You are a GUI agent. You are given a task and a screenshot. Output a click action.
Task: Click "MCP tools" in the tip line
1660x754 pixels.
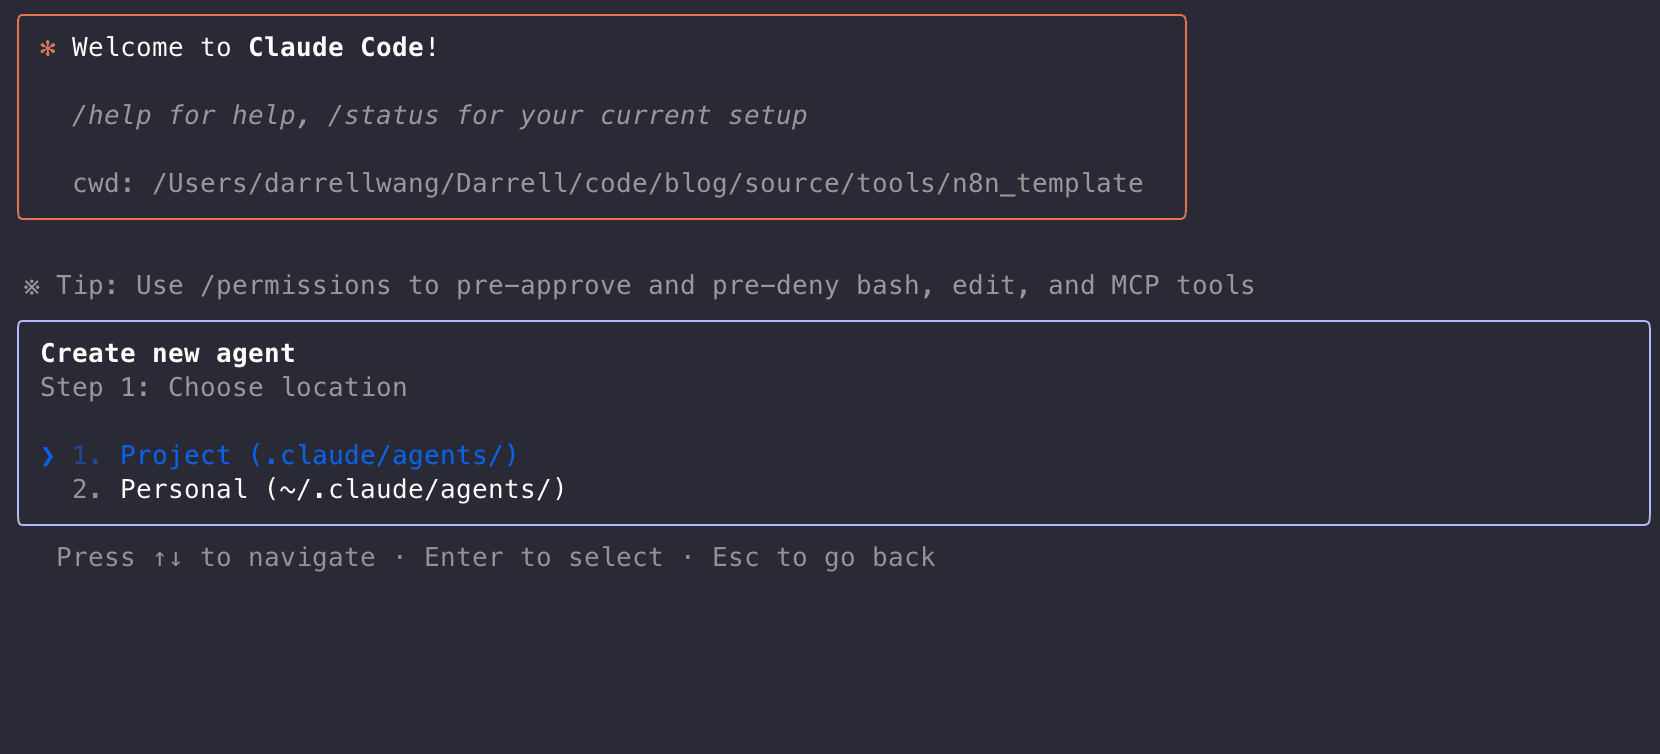(x=1182, y=286)
